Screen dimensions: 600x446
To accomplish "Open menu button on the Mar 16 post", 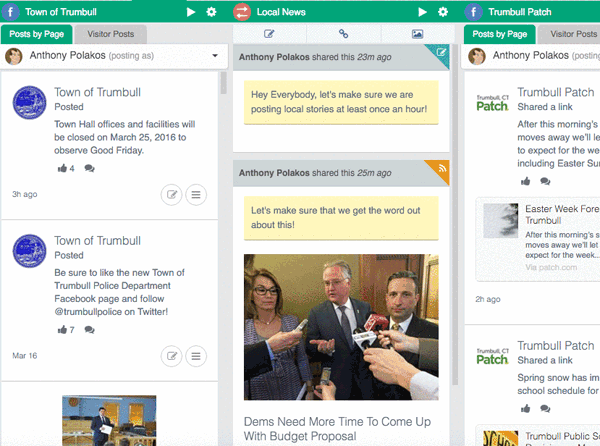I will tap(196, 356).
